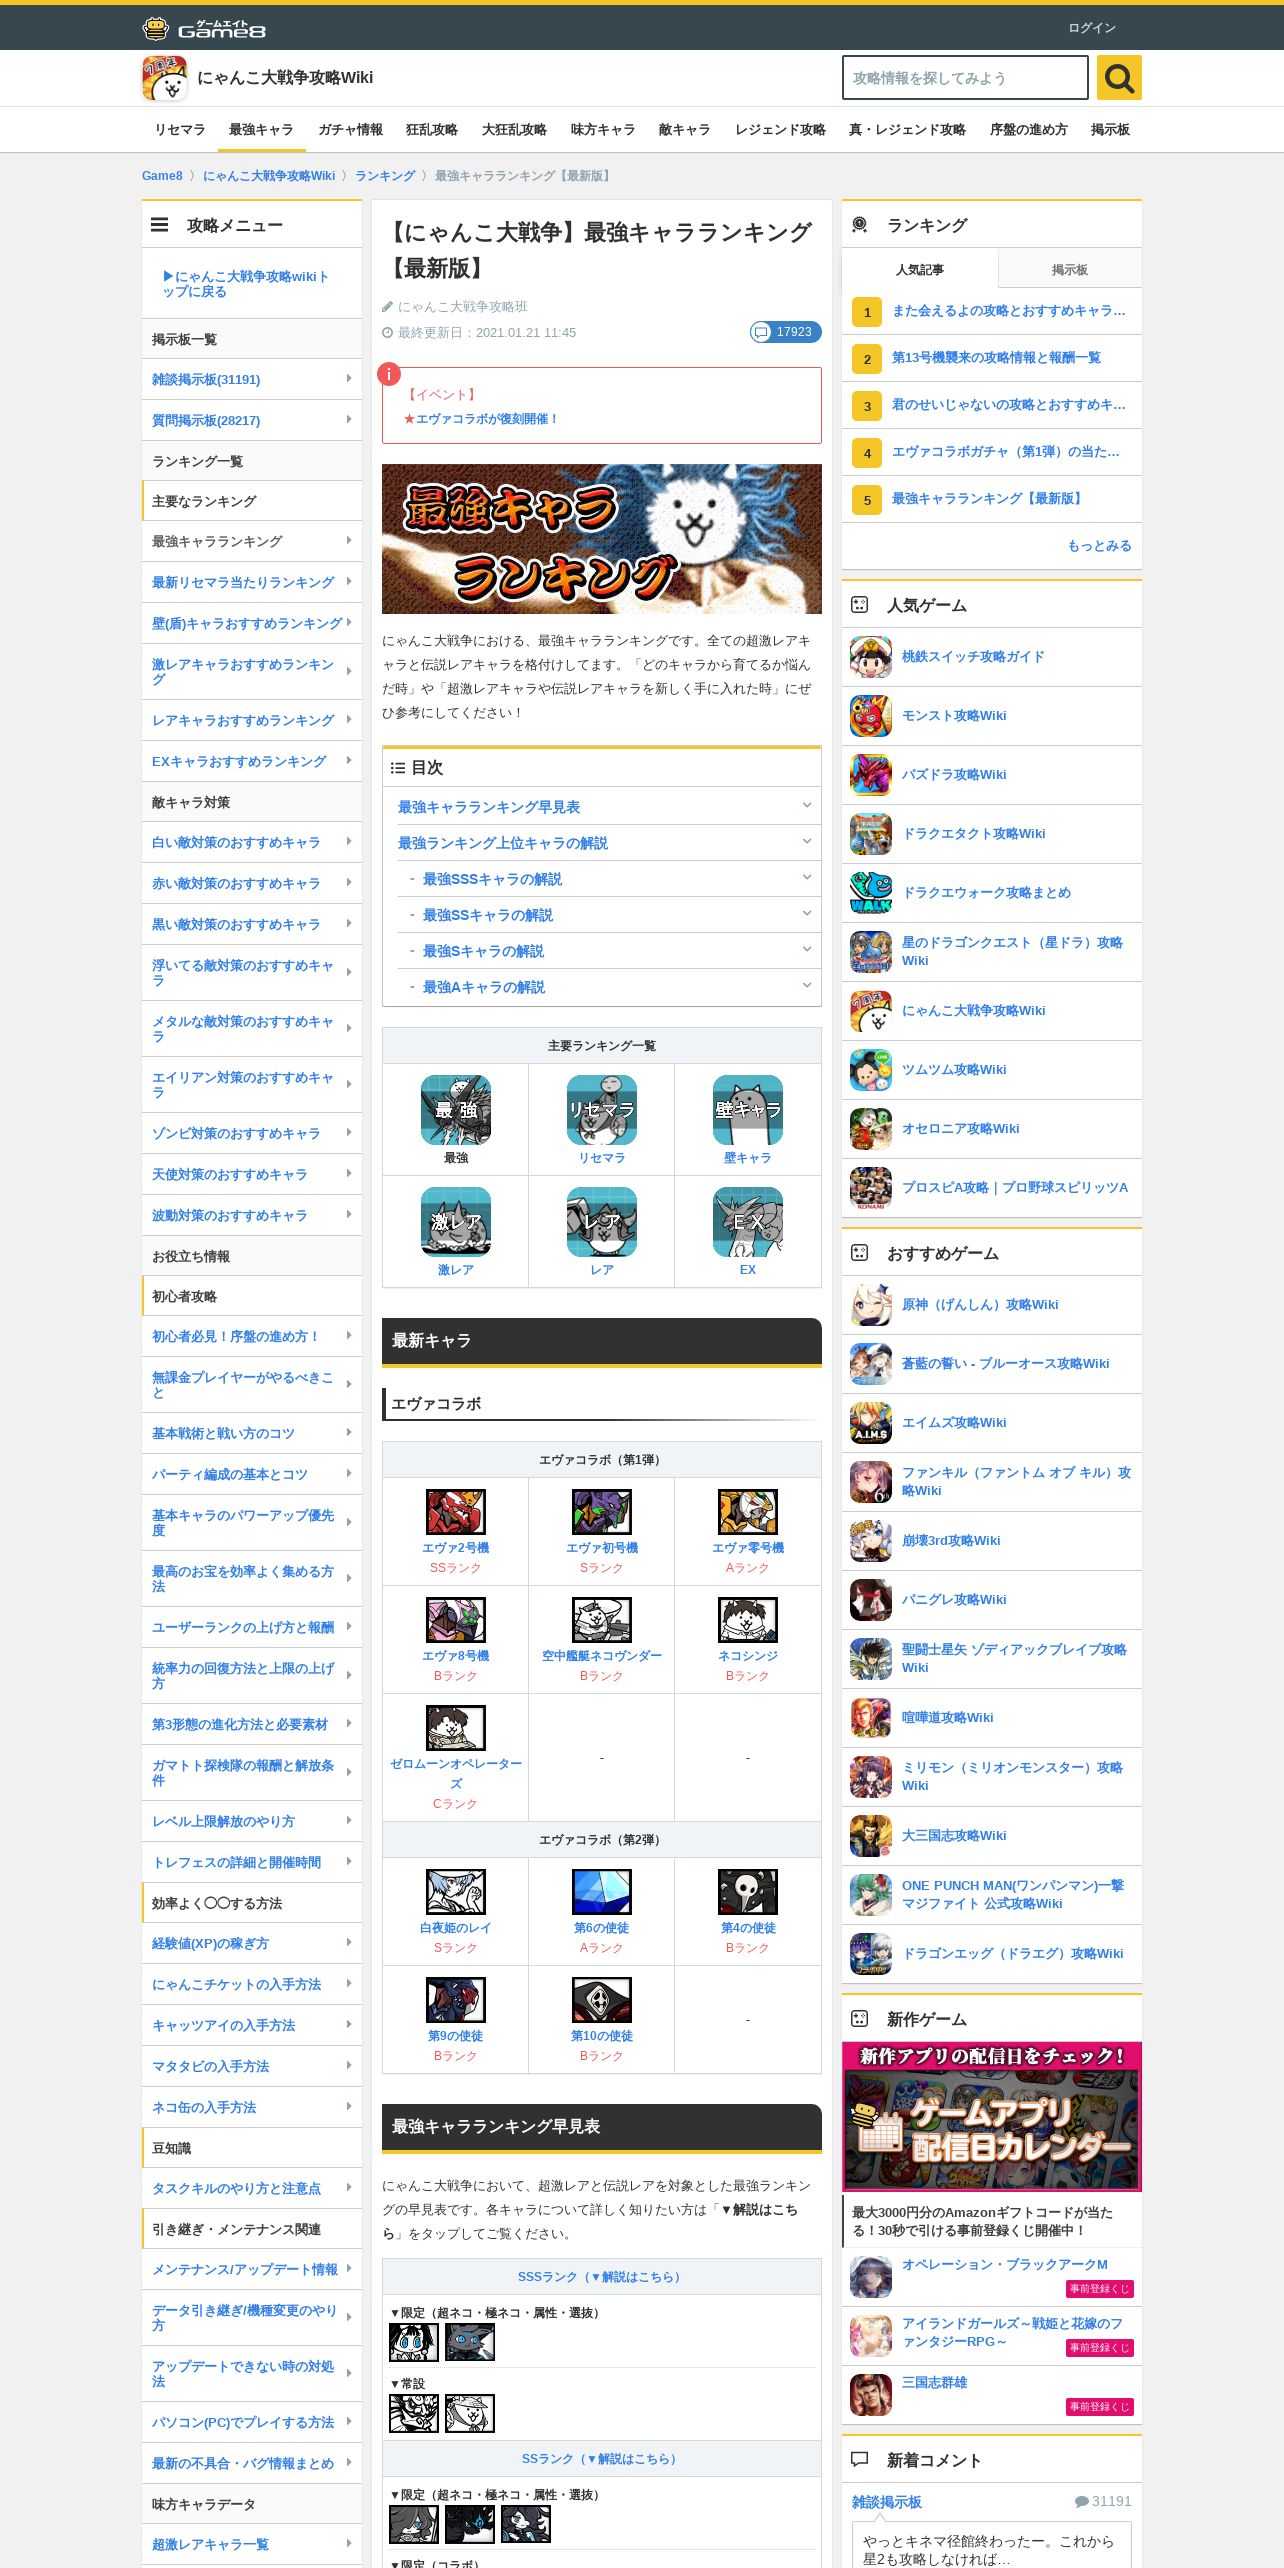Click the Game8 logo in header
The height and width of the screenshot is (2568, 1284).
point(204,28)
